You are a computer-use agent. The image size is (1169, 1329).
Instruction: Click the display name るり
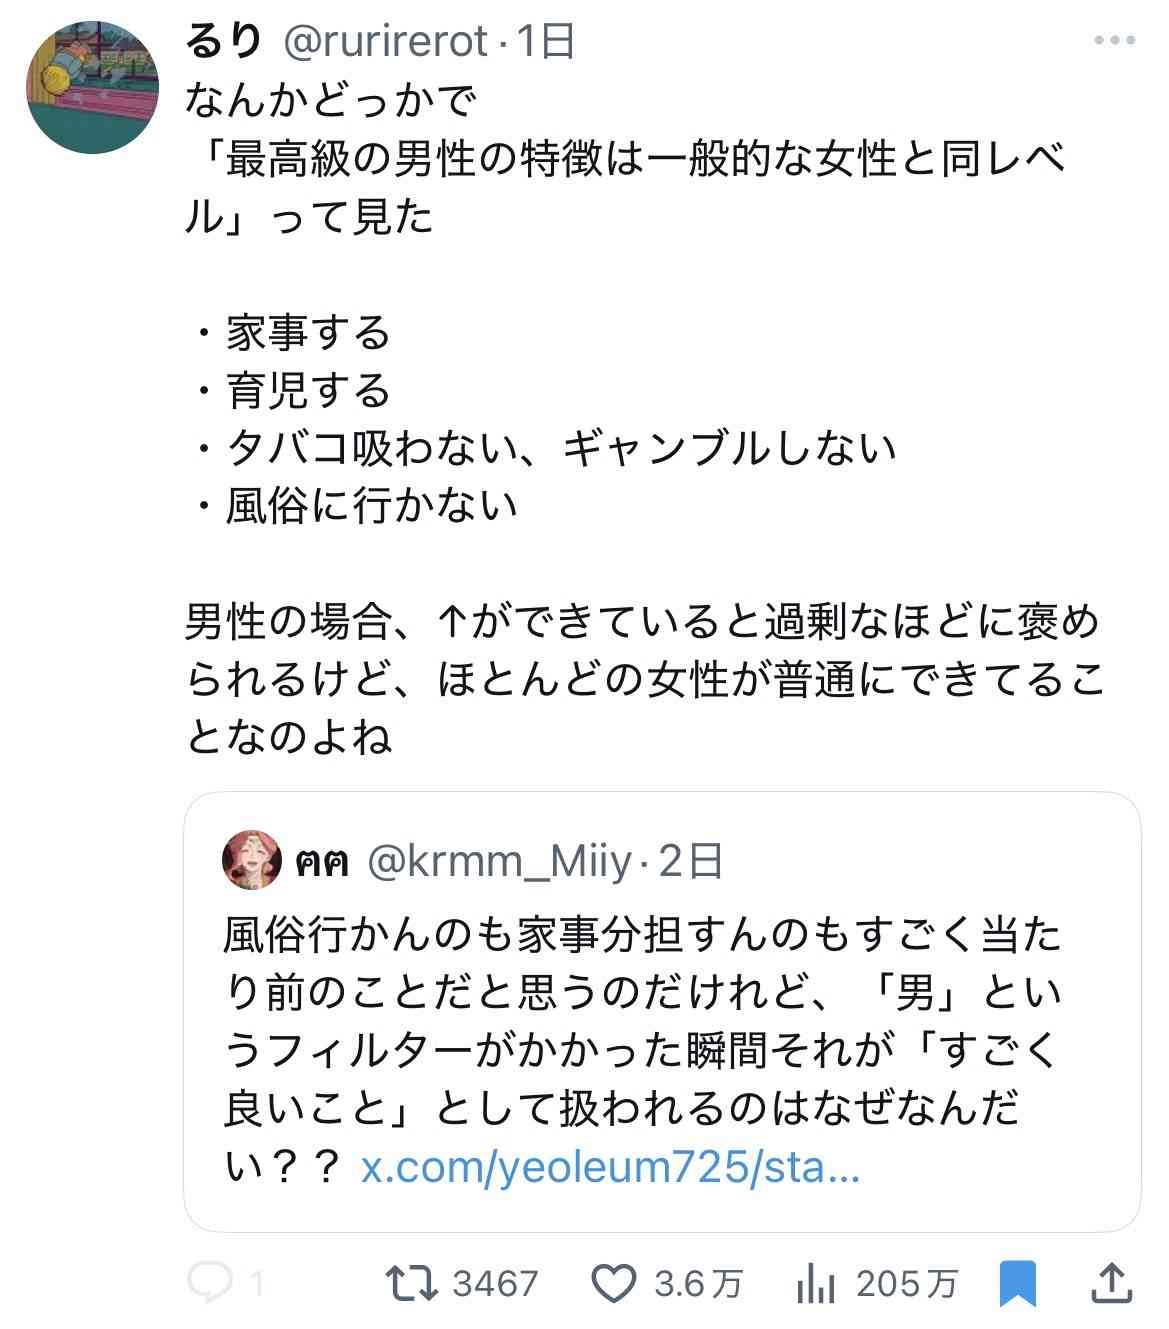(224, 41)
